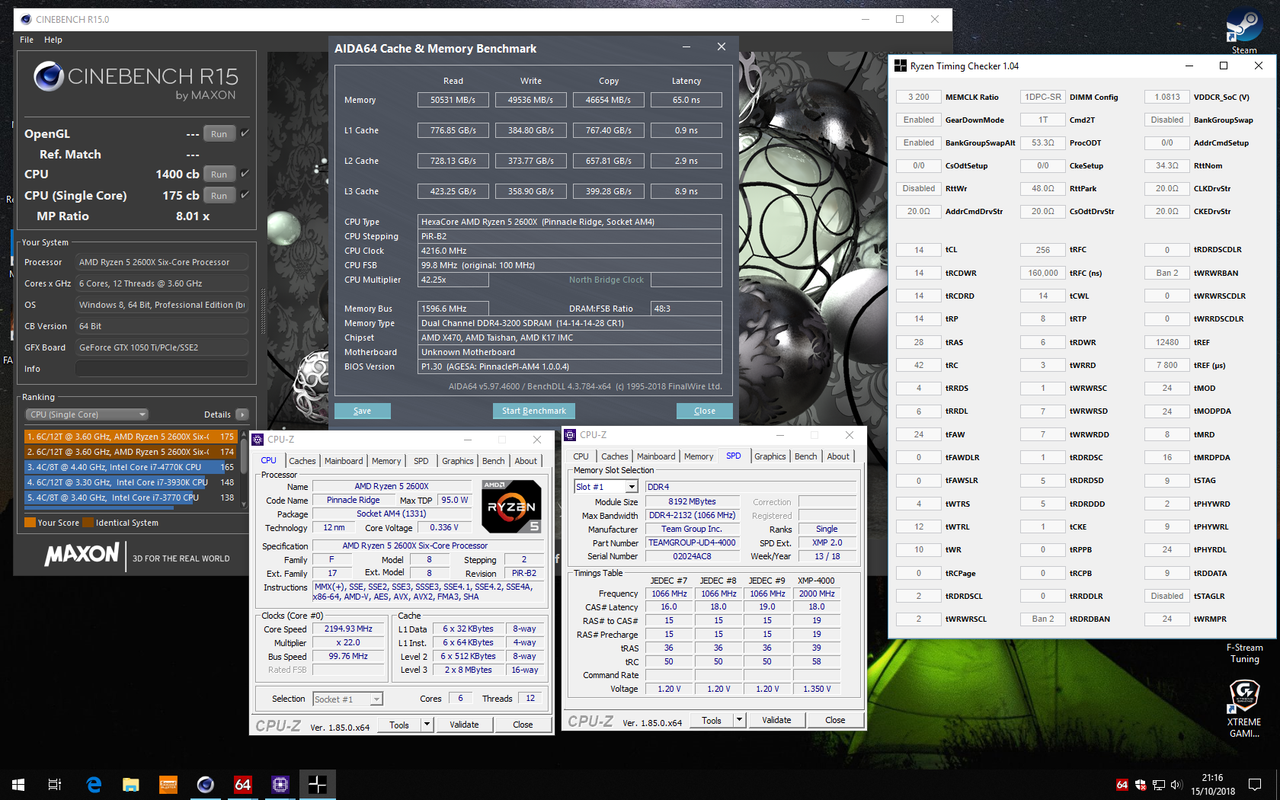Screen dimensions: 1280x800
Task: Open the network icon in system tray
Action: pos(1158,785)
